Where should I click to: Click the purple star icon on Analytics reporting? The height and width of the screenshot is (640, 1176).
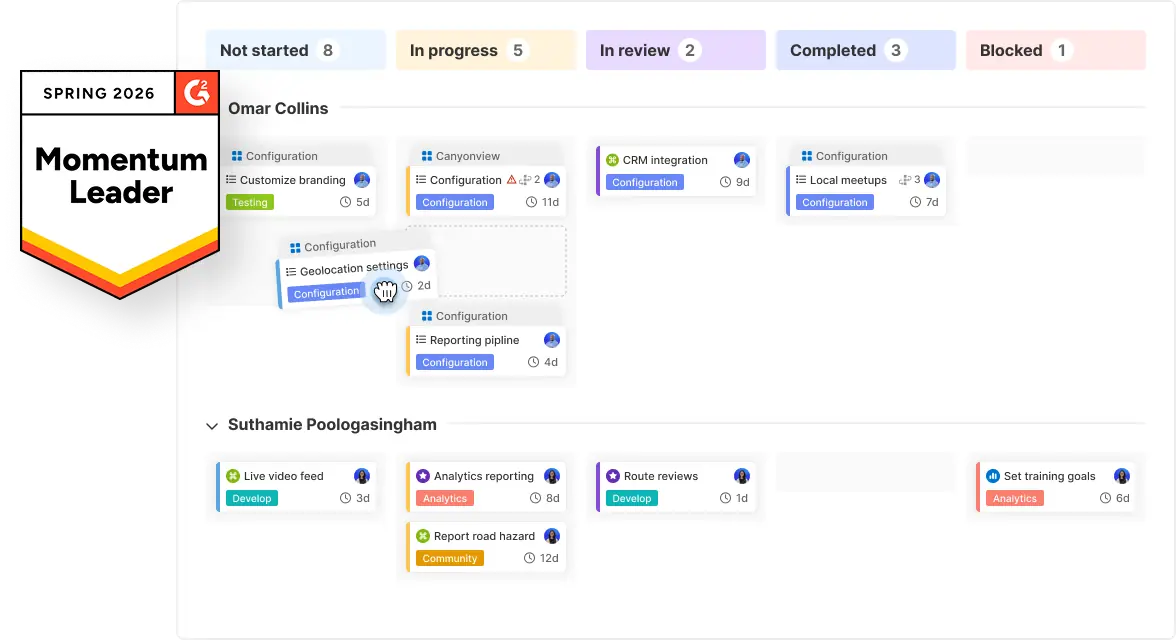point(423,476)
